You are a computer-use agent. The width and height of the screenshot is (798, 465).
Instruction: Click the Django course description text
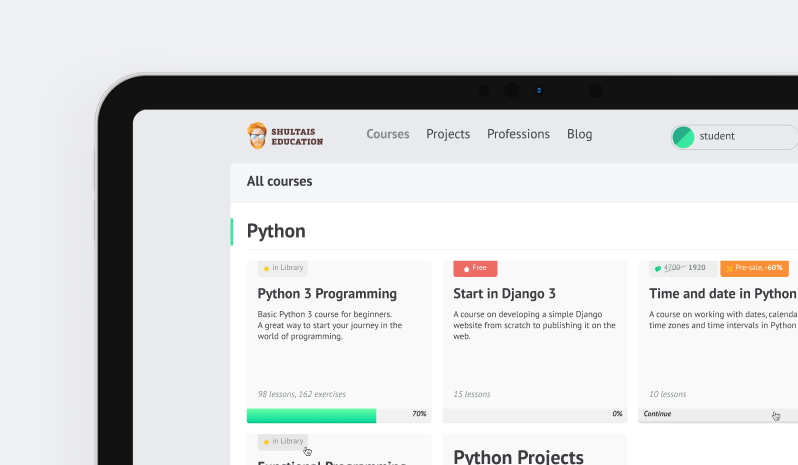(x=534, y=325)
